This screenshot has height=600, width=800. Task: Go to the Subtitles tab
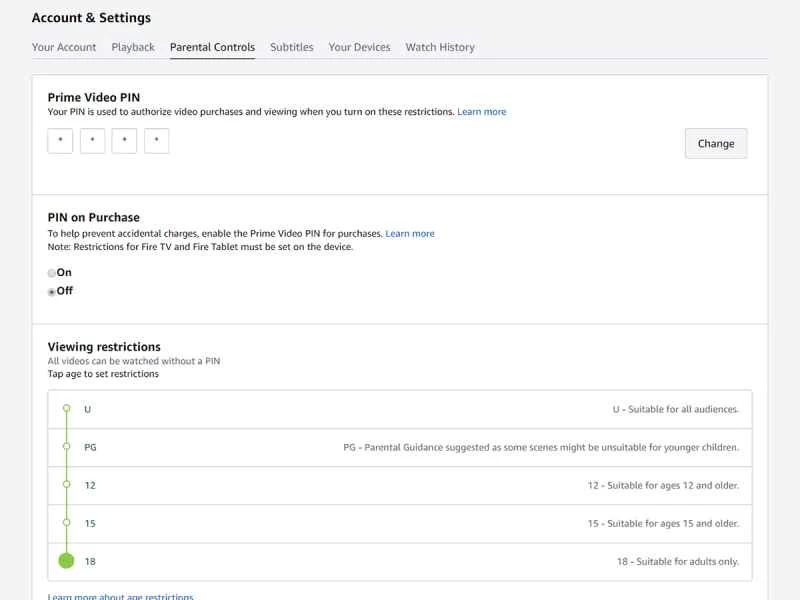pyautogui.click(x=291, y=47)
